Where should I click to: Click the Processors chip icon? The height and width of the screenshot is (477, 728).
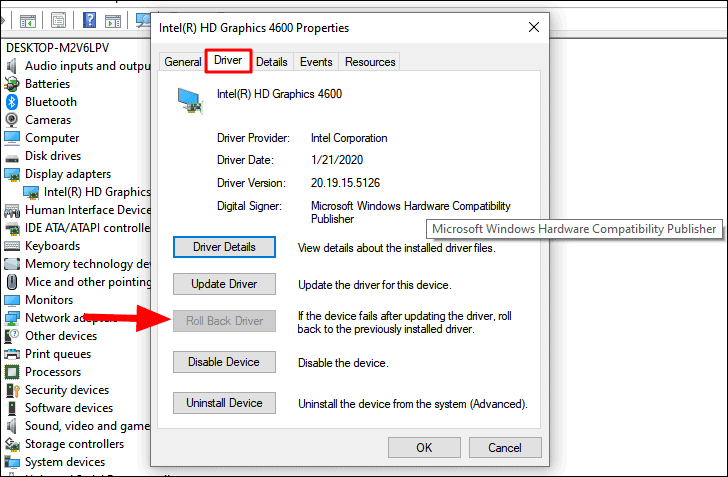[x=12, y=372]
